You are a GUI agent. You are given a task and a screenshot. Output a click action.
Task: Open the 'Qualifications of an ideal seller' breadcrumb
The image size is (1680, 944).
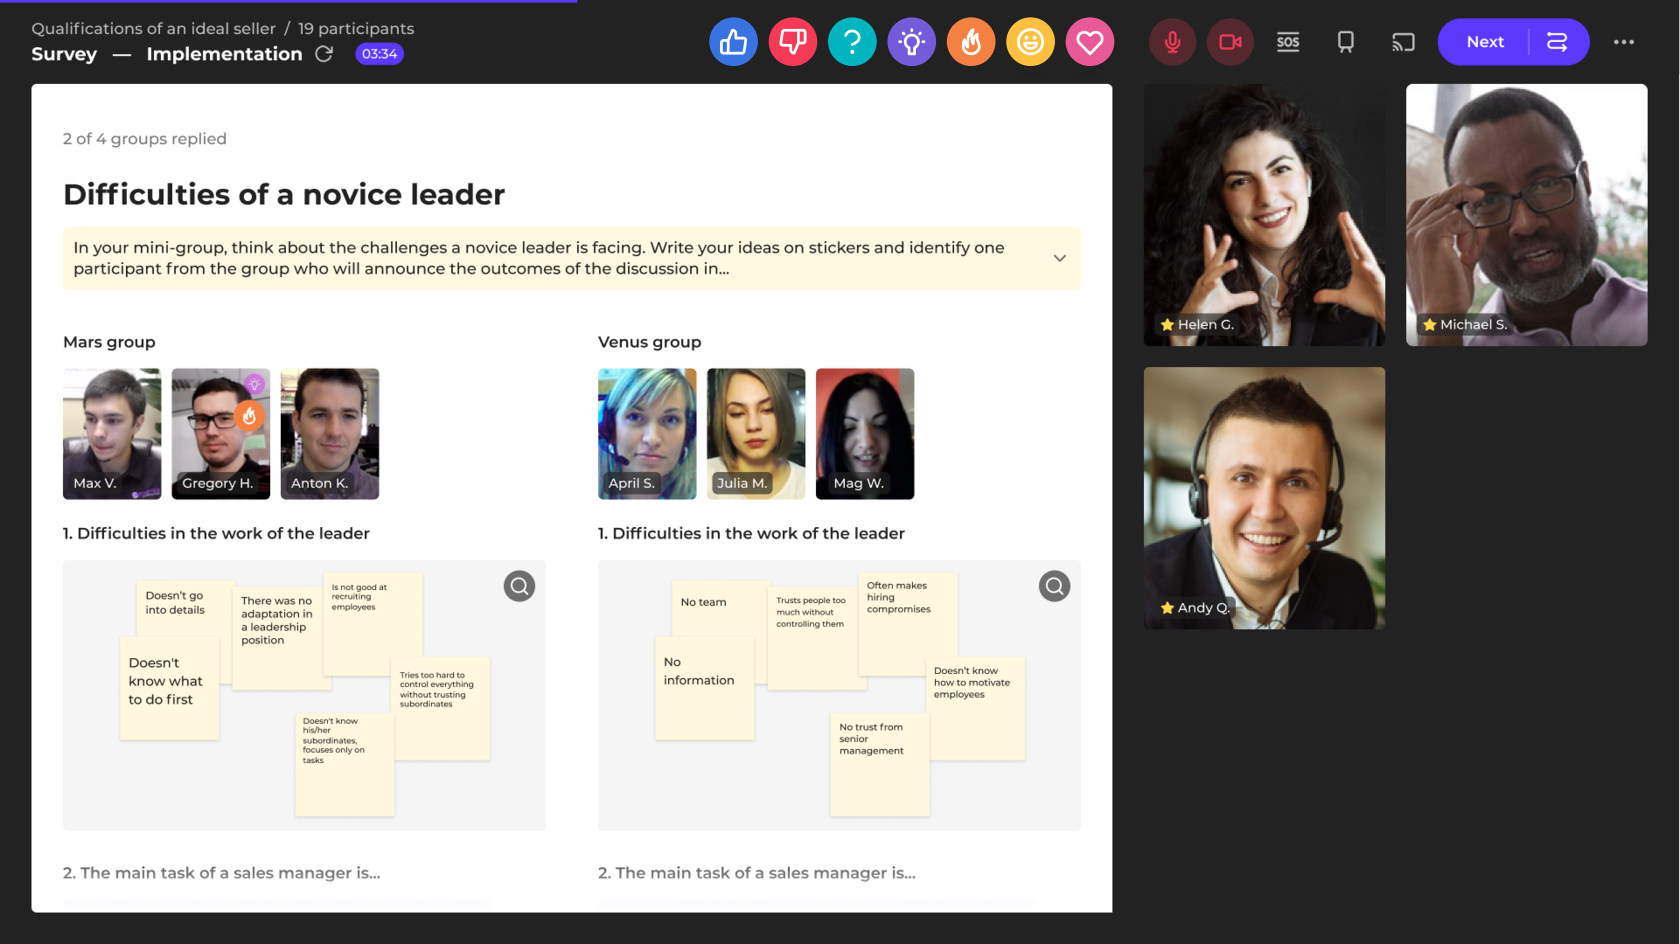153,29
